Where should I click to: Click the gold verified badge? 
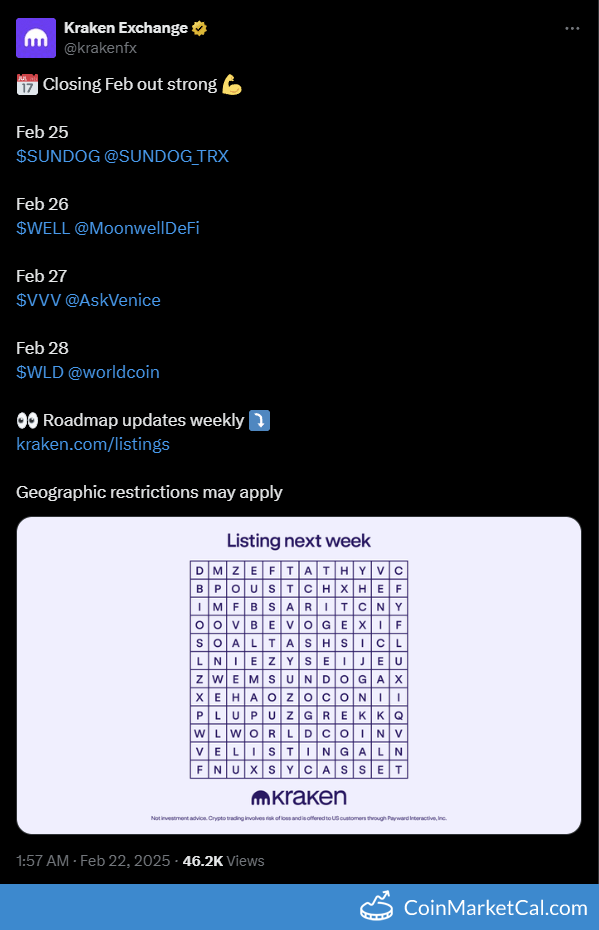(x=200, y=28)
